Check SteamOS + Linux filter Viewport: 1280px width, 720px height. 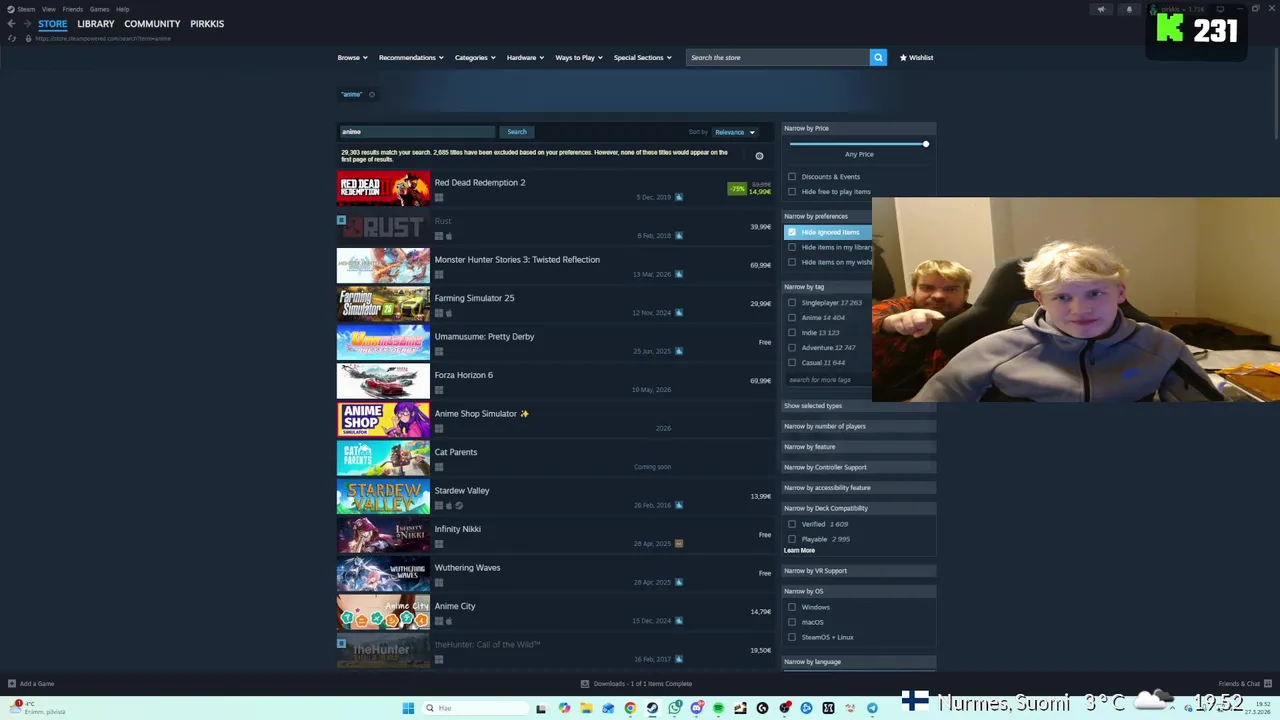click(792, 637)
